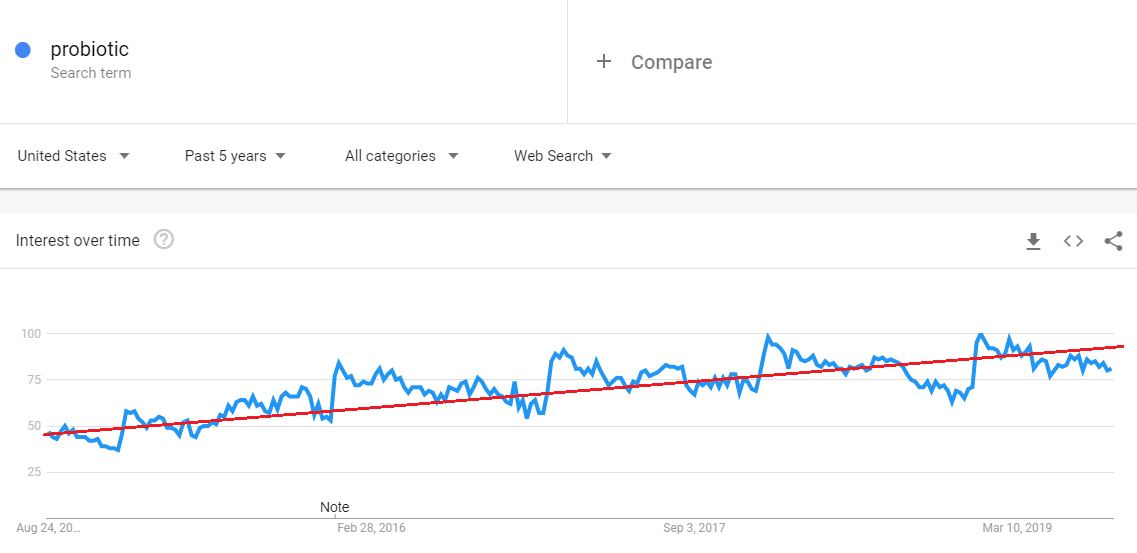Click the 100 value gridline label
Viewport: 1137px width, 553px height.
pos(33,333)
